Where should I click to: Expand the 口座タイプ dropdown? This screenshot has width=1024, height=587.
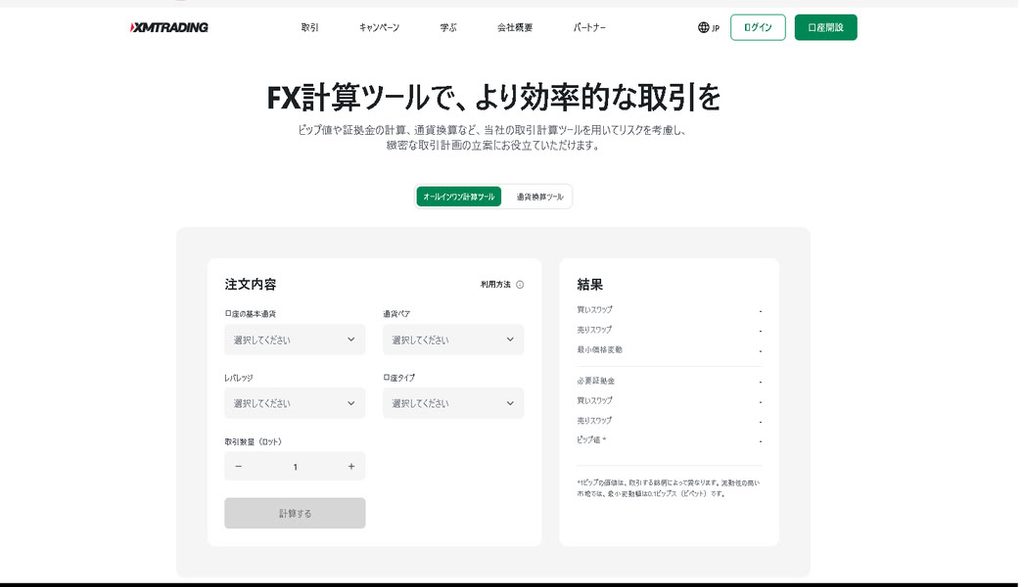[453, 403]
